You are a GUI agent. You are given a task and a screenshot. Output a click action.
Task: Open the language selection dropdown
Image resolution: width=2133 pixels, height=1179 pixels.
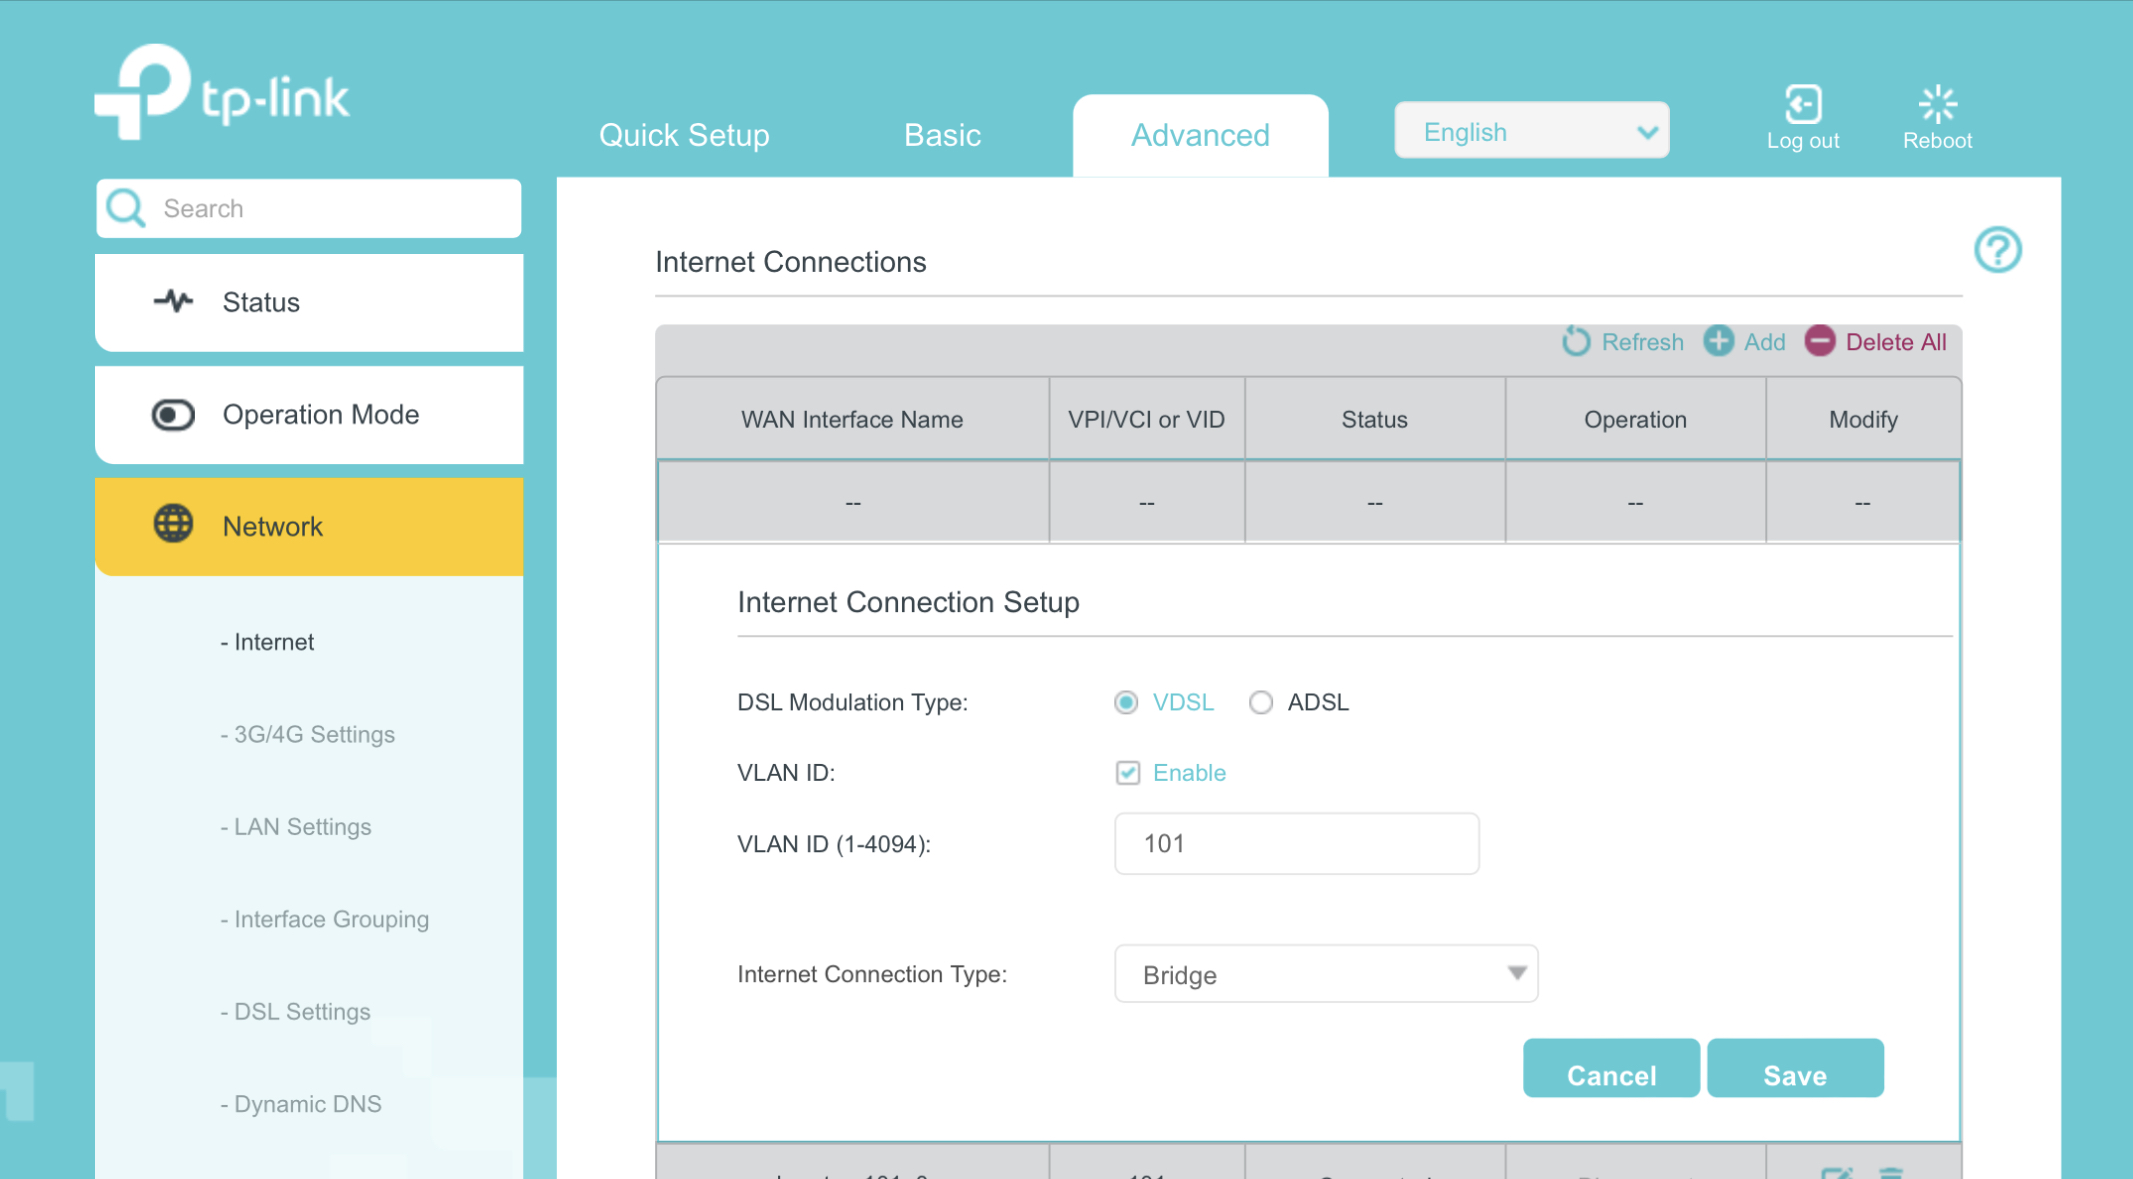pos(1532,130)
